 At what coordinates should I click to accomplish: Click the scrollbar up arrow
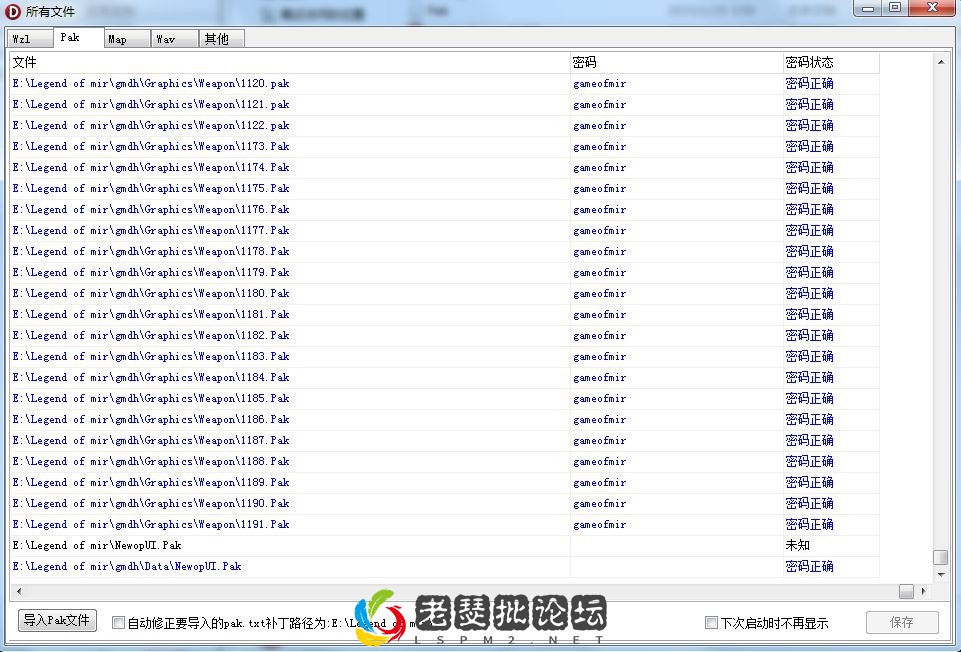941,60
